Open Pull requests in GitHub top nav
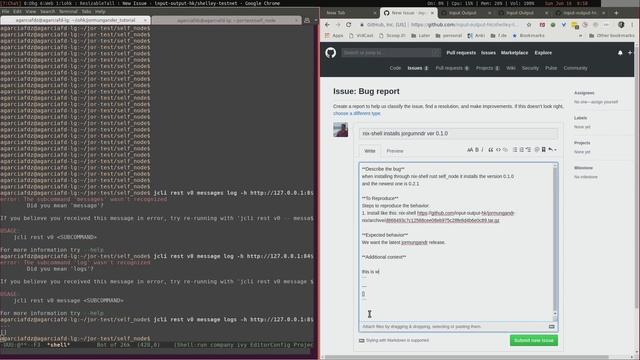The width and height of the screenshot is (640, 360). click(461, 53)
